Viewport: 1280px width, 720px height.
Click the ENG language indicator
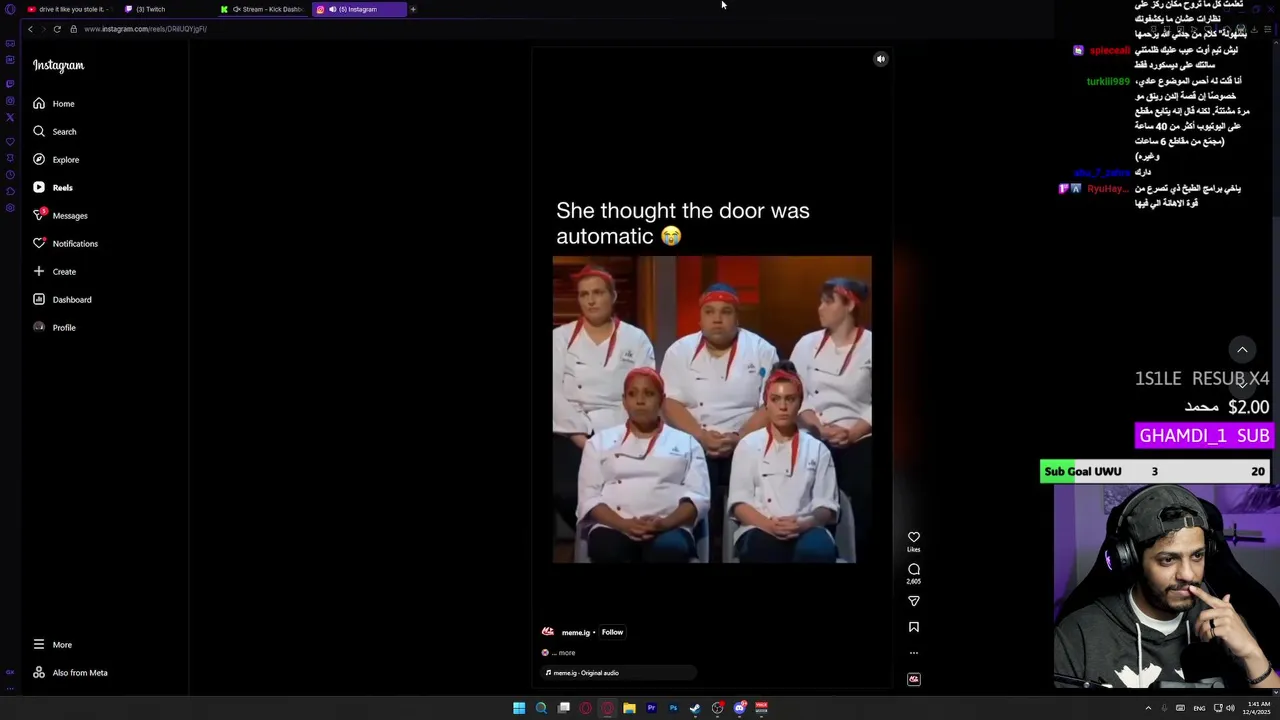pos(1199,708)
